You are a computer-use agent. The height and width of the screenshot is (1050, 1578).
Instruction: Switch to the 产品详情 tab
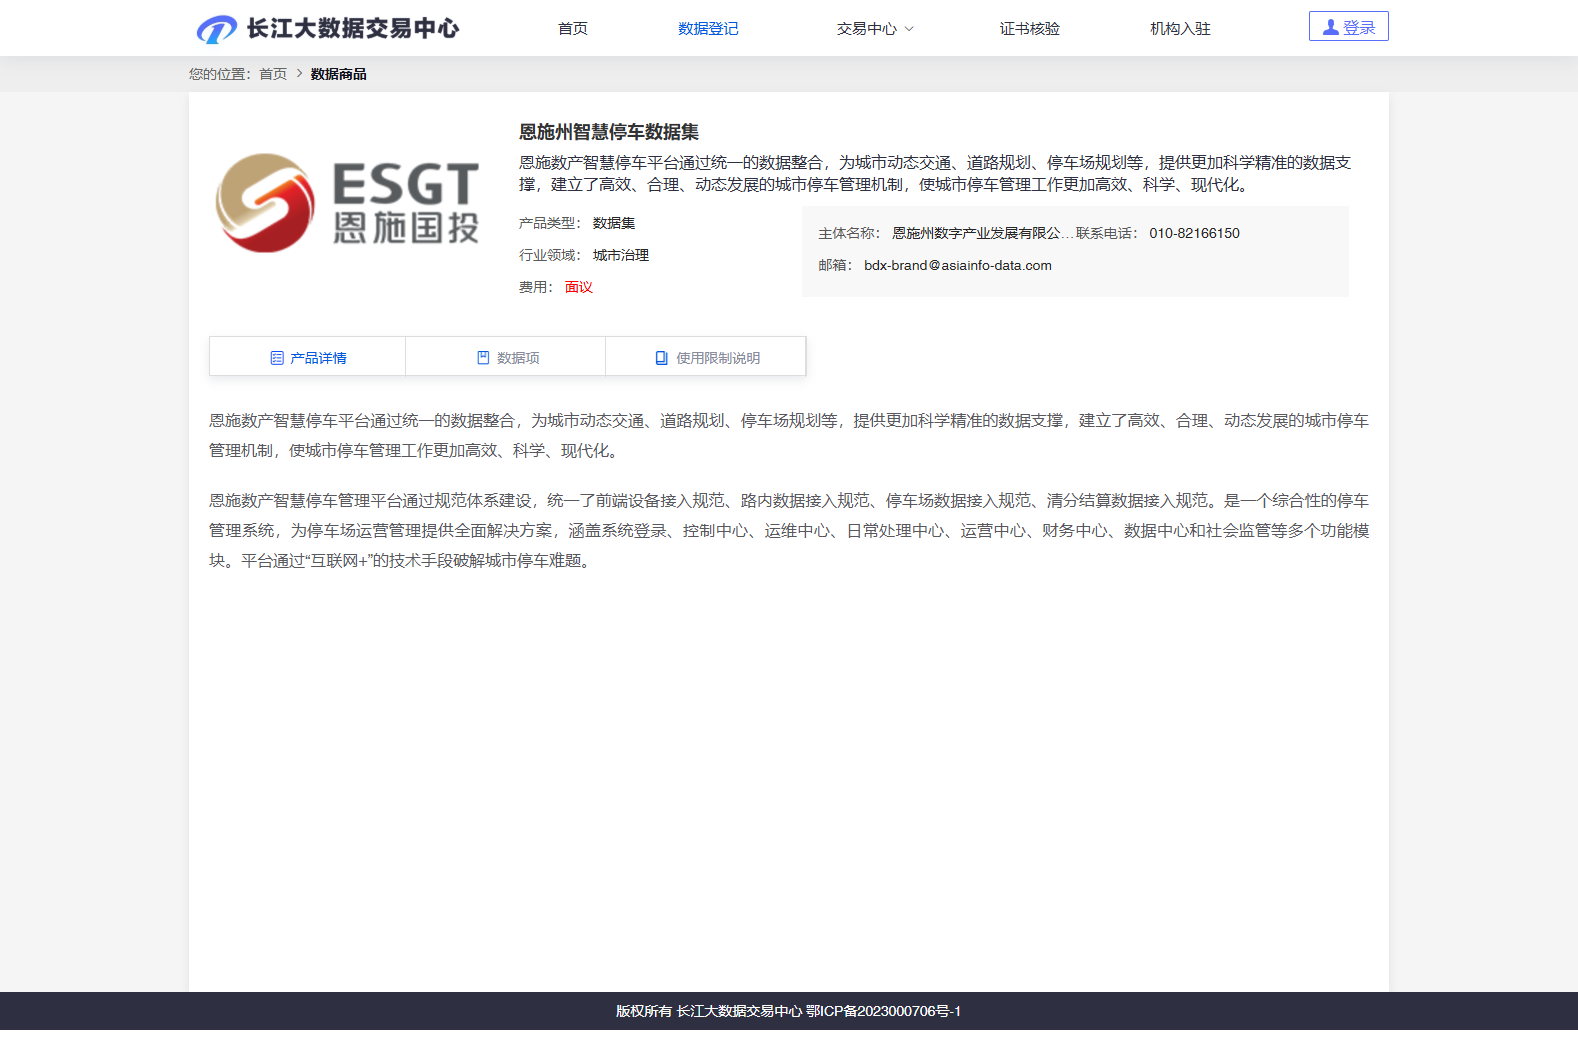(308, 357)
